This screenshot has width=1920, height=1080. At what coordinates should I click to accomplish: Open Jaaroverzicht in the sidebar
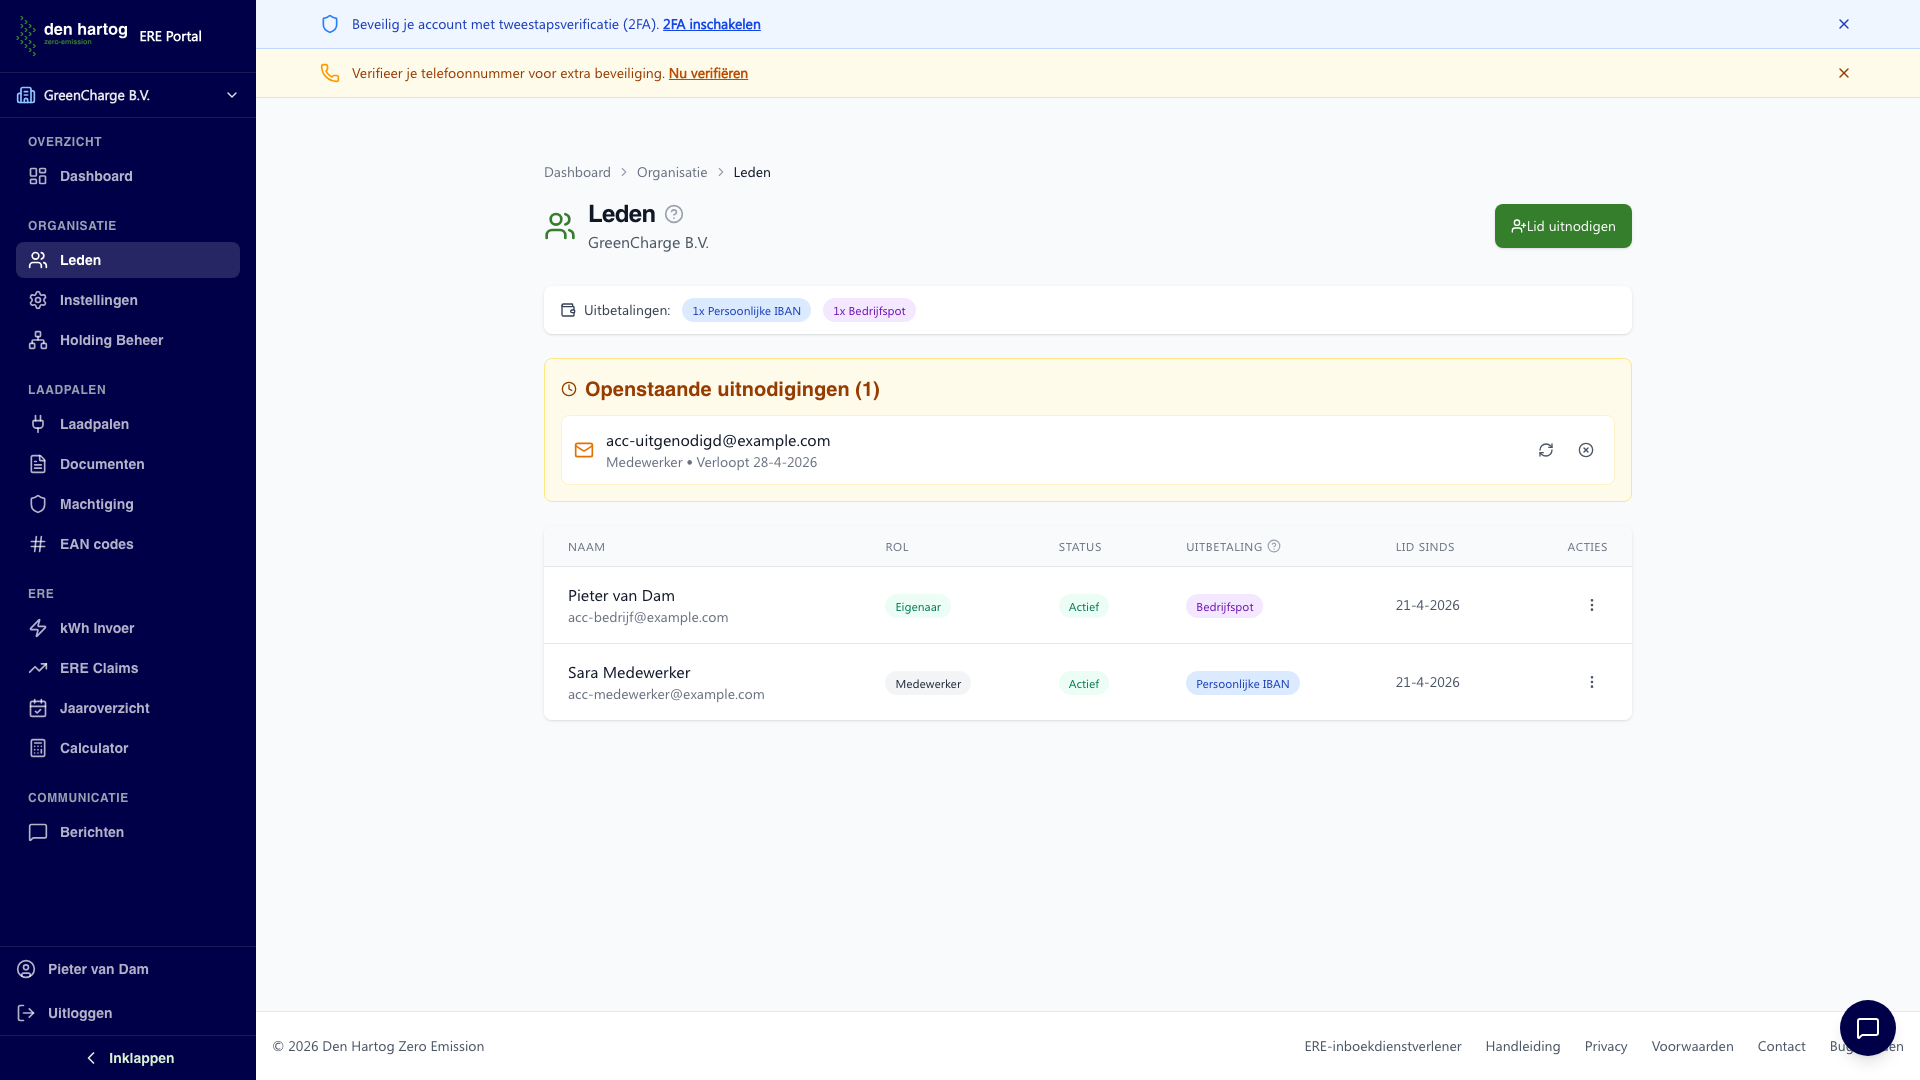(x=128, y=708)
